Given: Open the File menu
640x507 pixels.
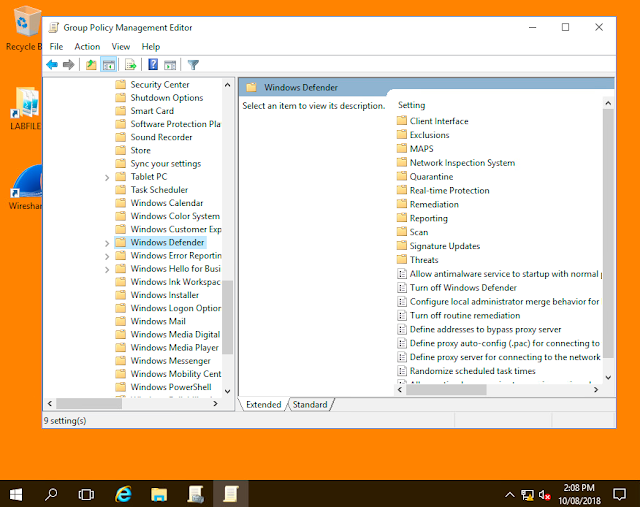Looking at the screenshot, I should coord(56,47).
